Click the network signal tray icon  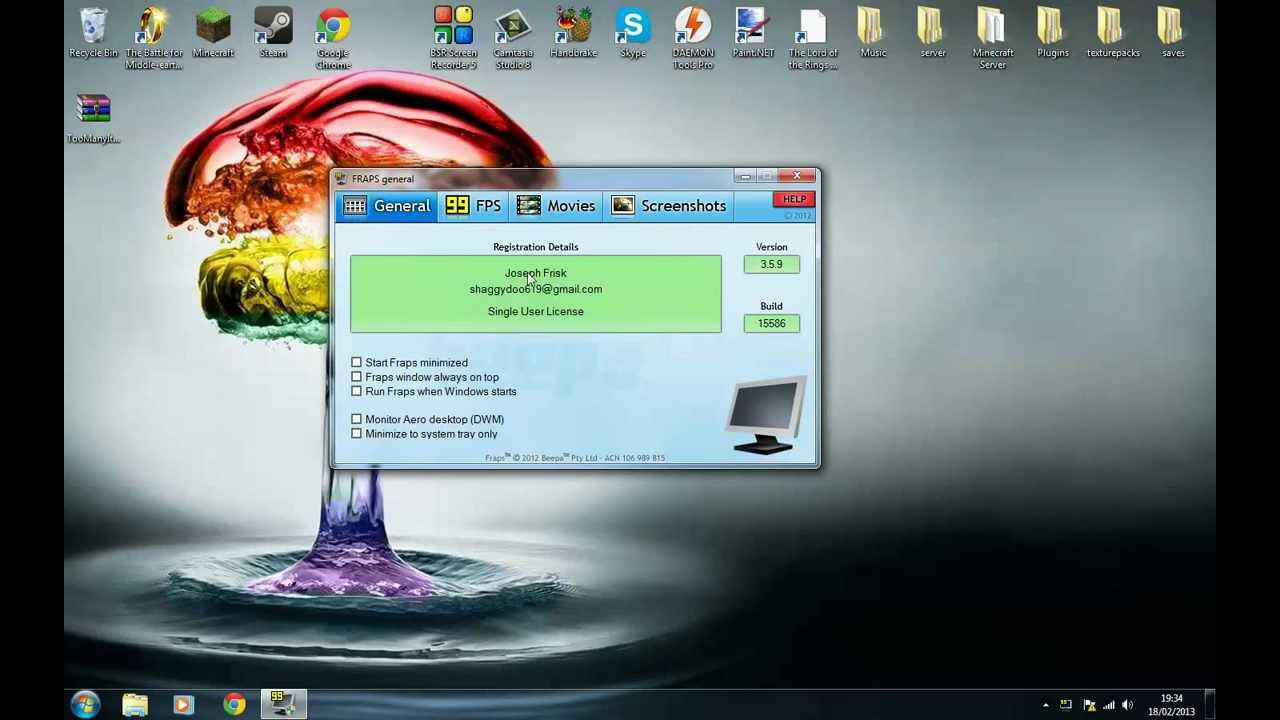coord(1108,705)
